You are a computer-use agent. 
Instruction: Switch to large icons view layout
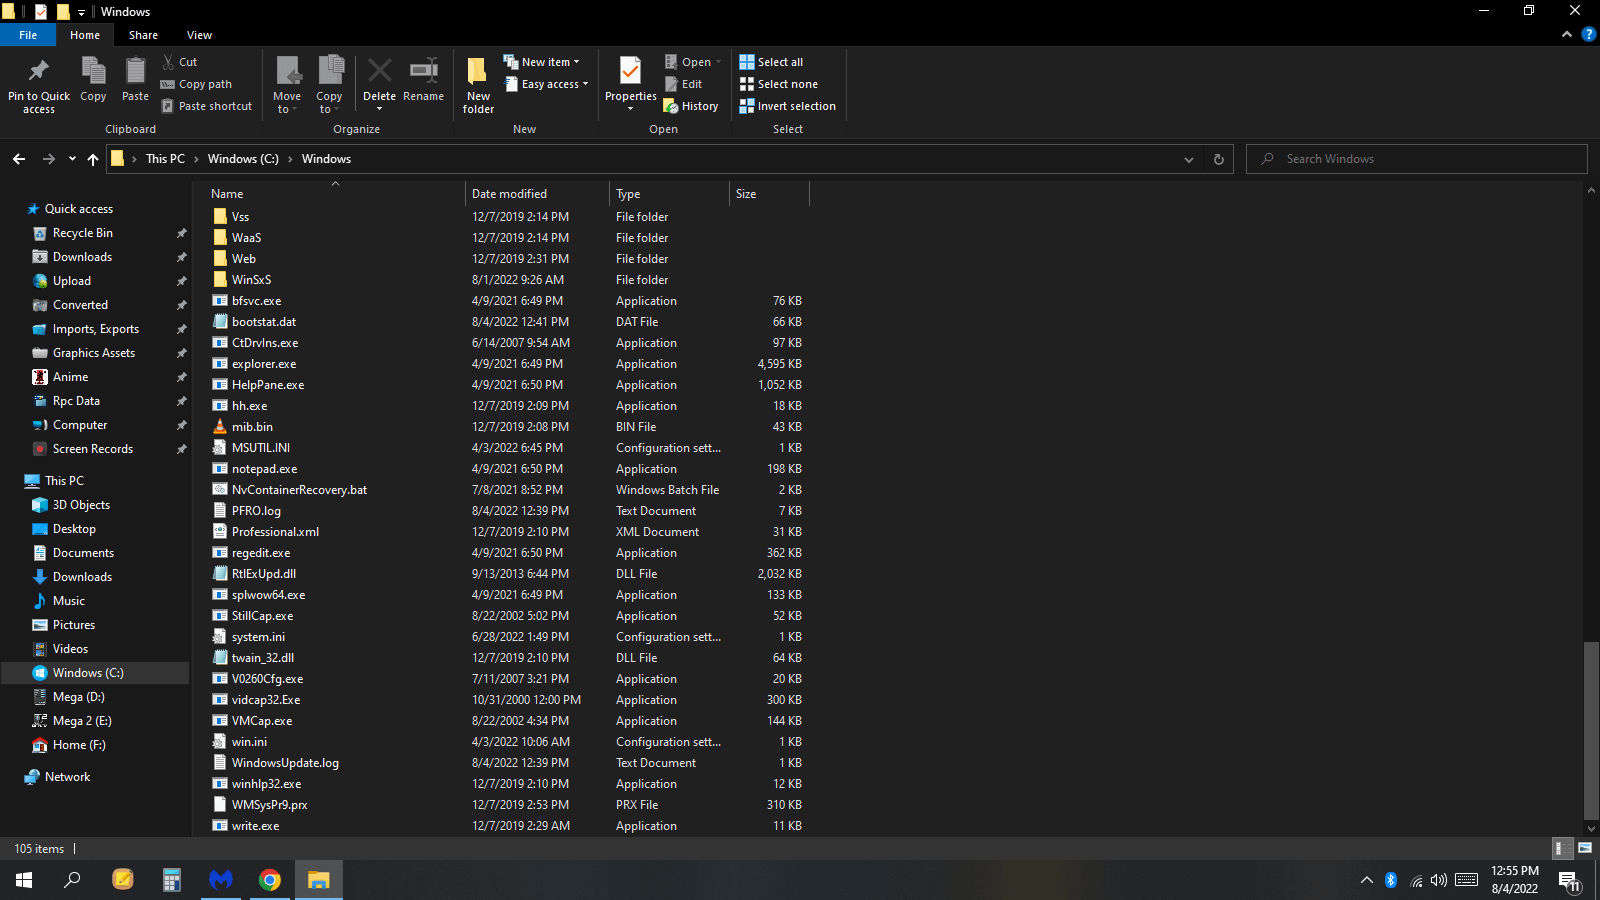coord(1585,848)
